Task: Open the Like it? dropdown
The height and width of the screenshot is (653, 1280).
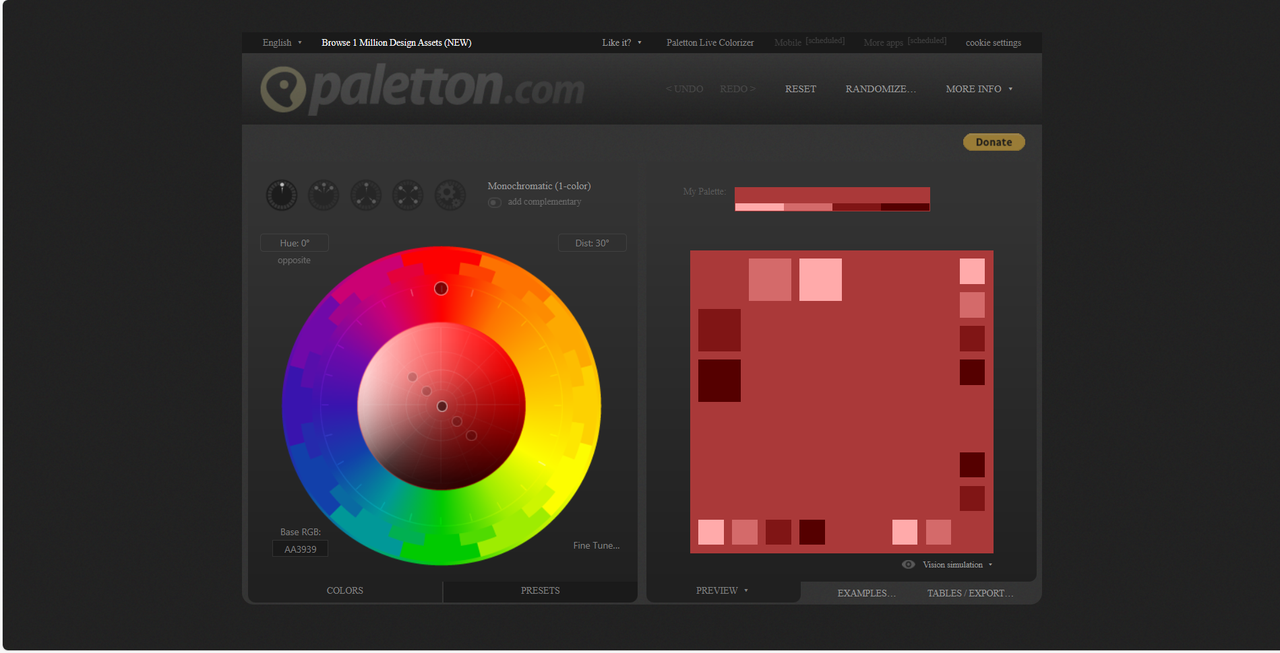Action: [x=622, y=43]
